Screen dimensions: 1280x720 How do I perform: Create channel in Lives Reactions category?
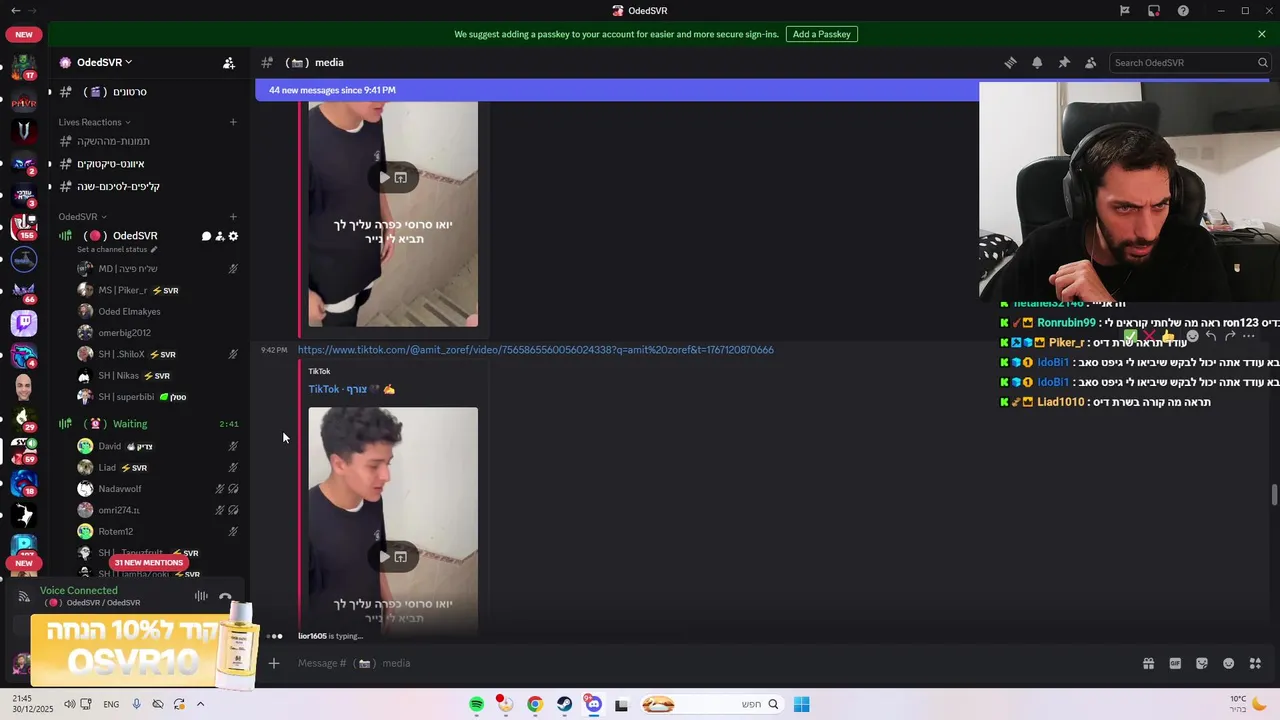click(x=233, y=122)
